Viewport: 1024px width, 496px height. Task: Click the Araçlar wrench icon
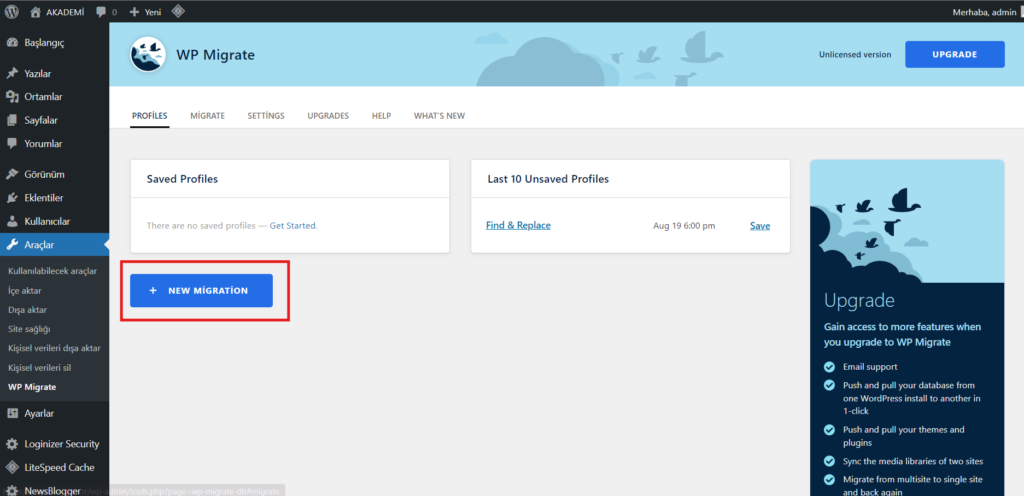pos(12,245)
